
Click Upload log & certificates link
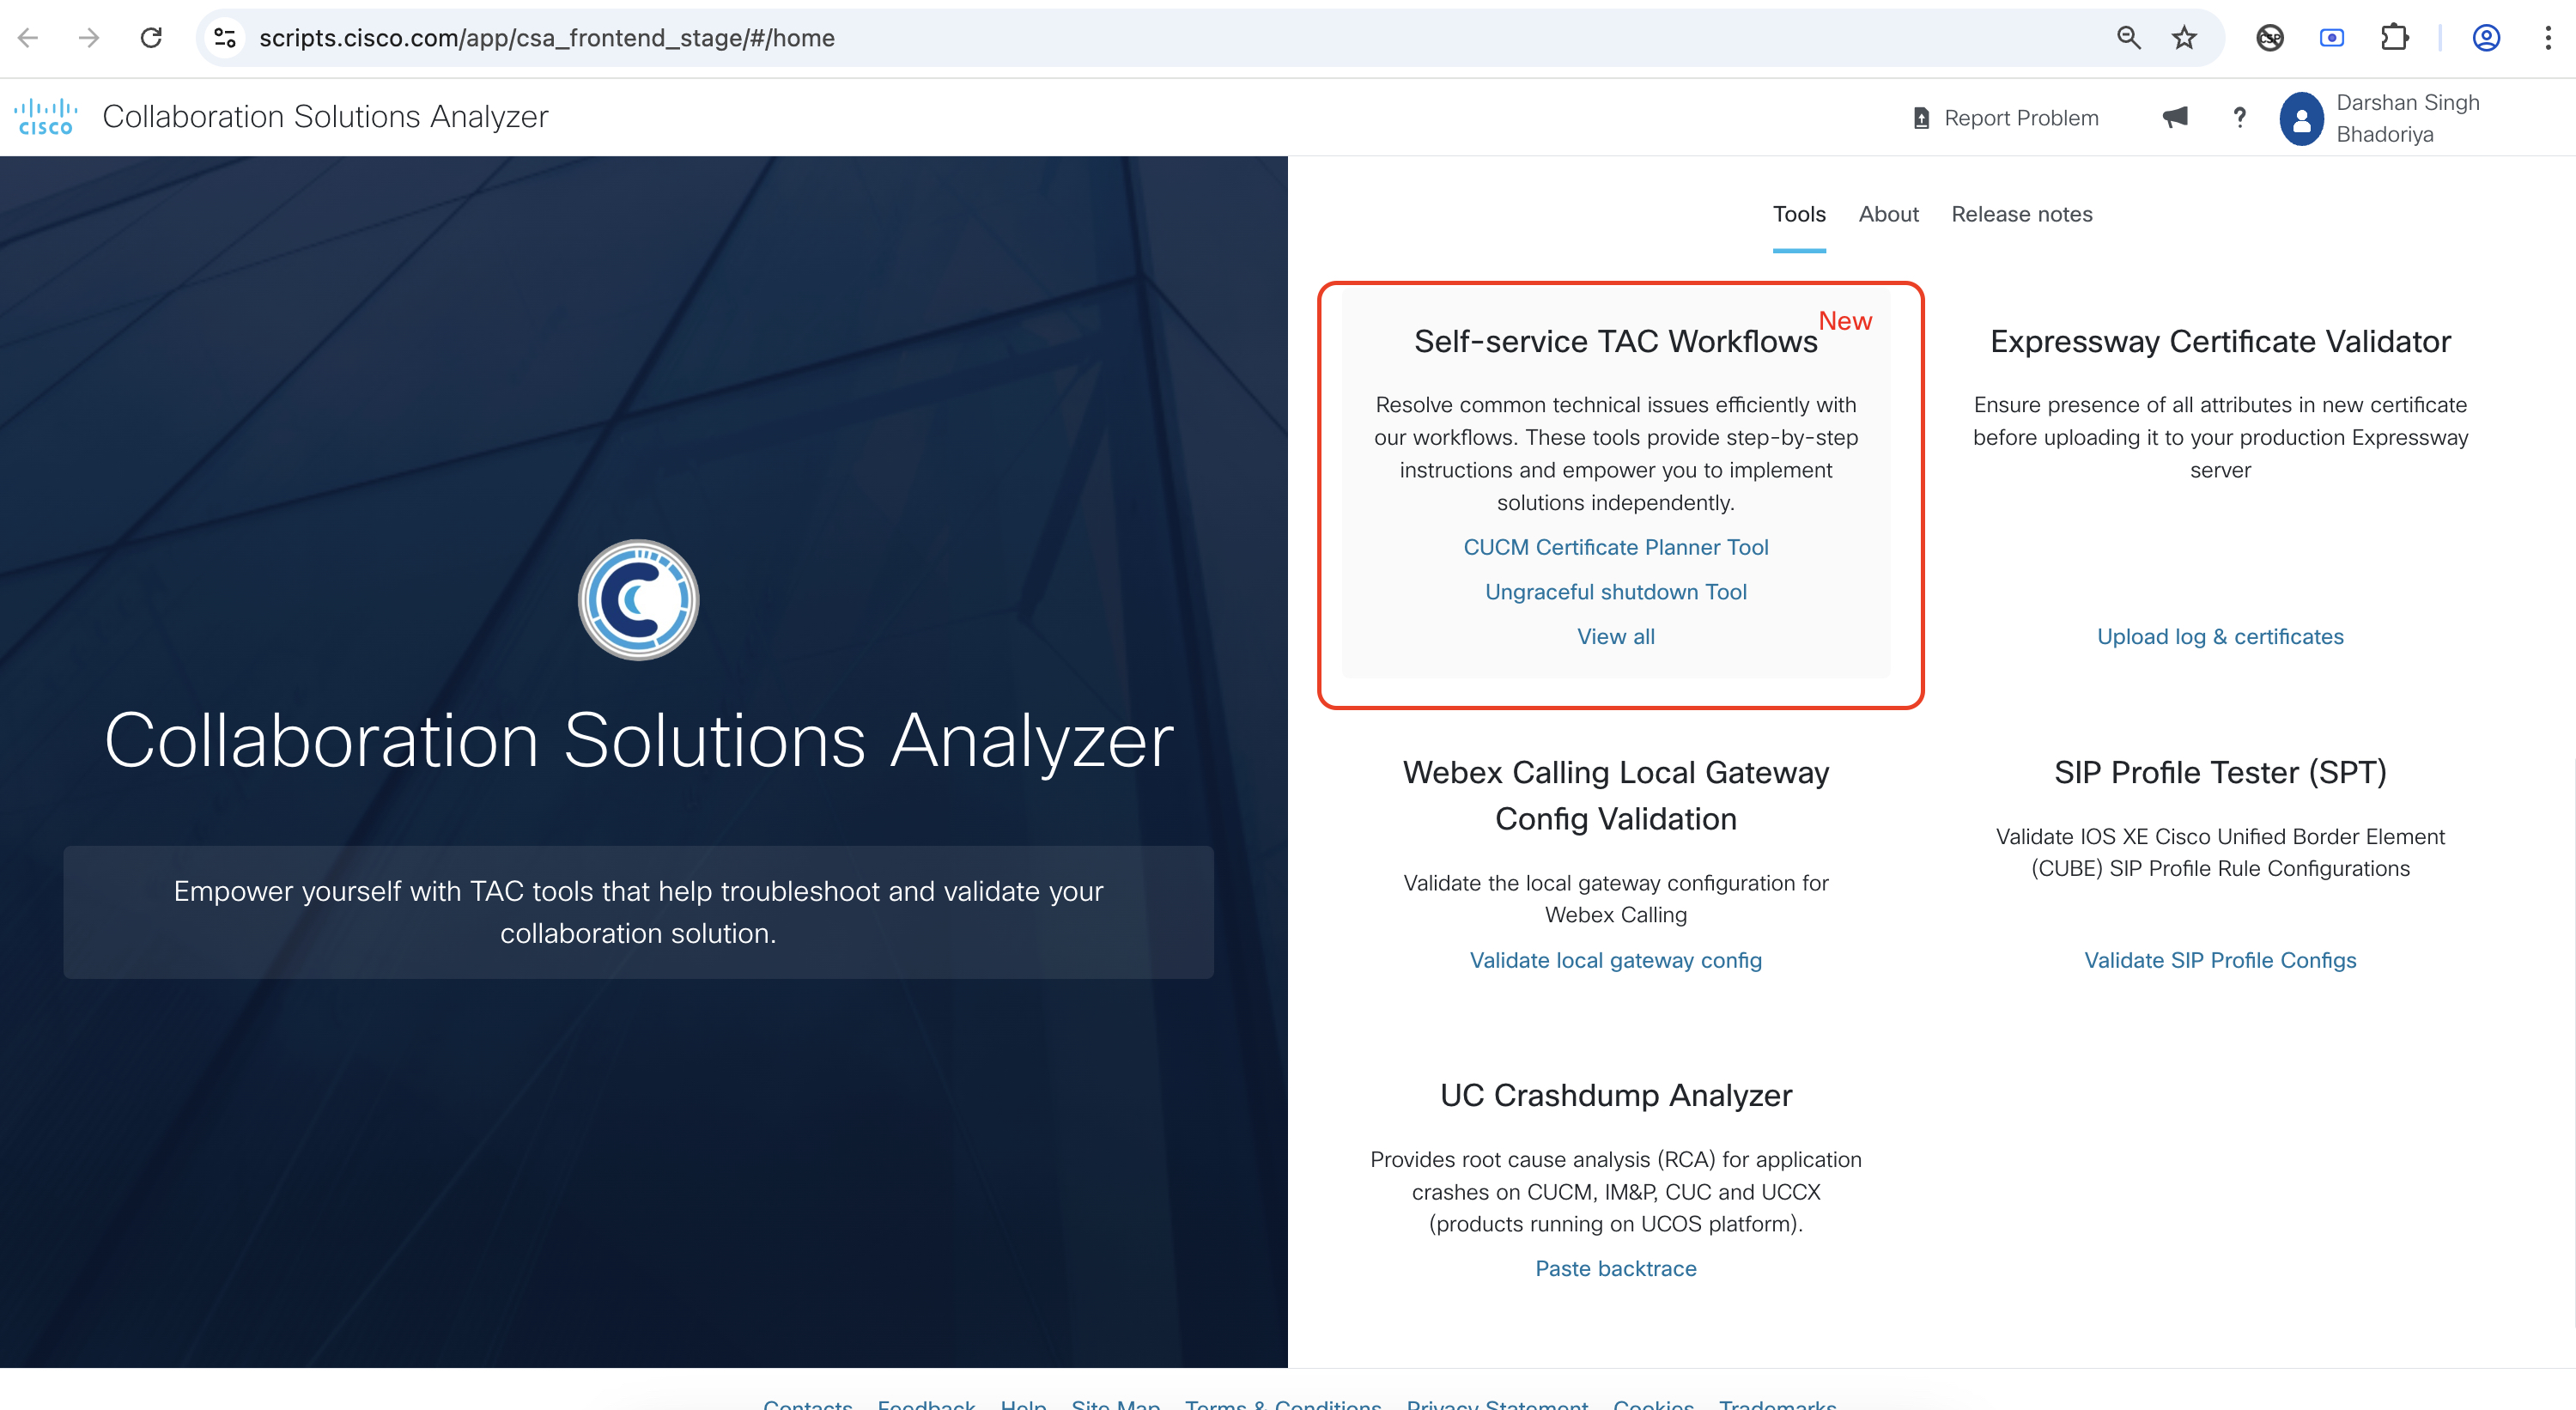[x=2220, y=637]
